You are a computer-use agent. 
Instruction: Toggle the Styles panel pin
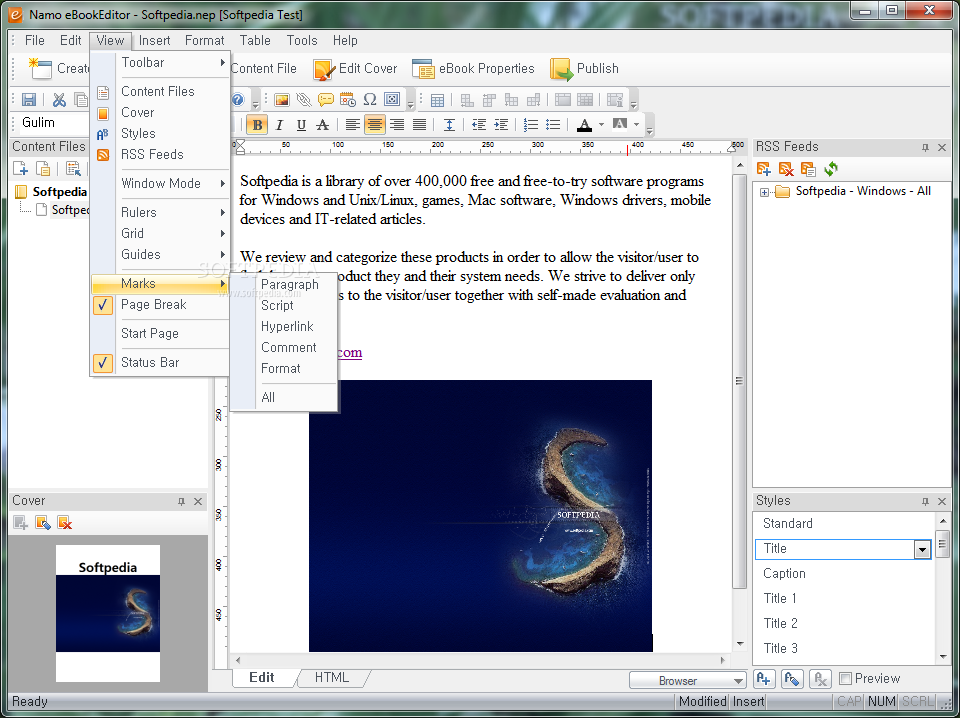point(925,501)
